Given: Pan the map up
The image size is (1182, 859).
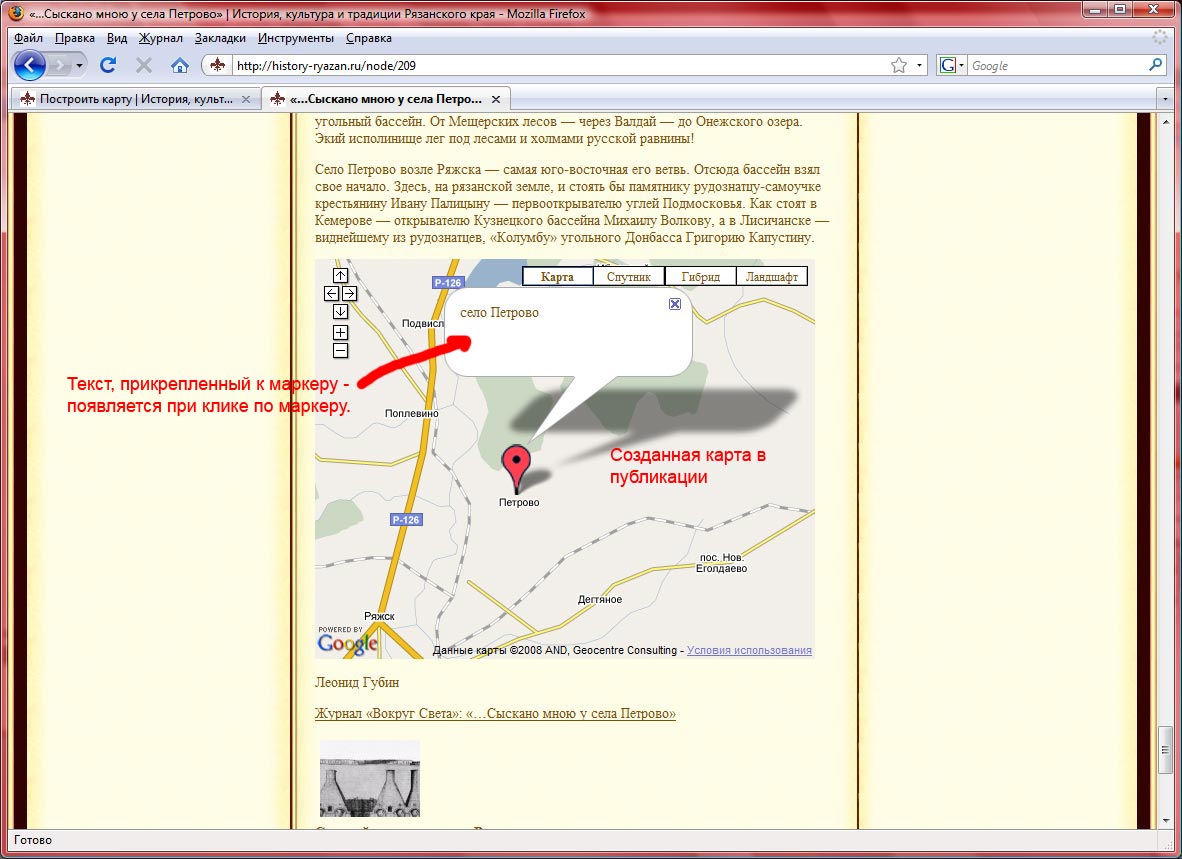Looking at the screenshot, I should click(x=341, y=276).
